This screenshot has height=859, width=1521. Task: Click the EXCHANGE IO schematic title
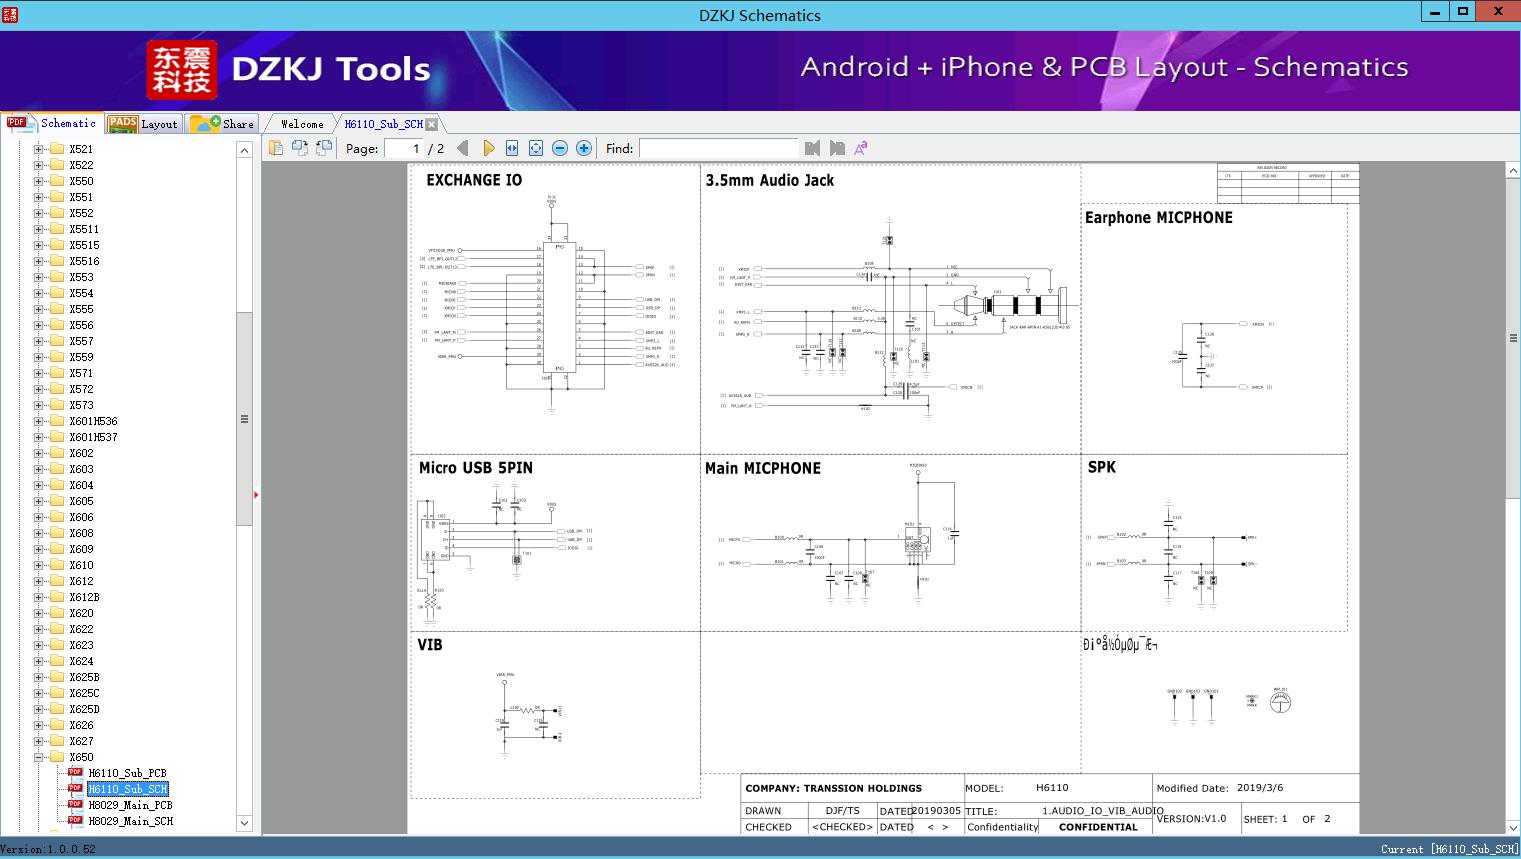tap(474, 180)
